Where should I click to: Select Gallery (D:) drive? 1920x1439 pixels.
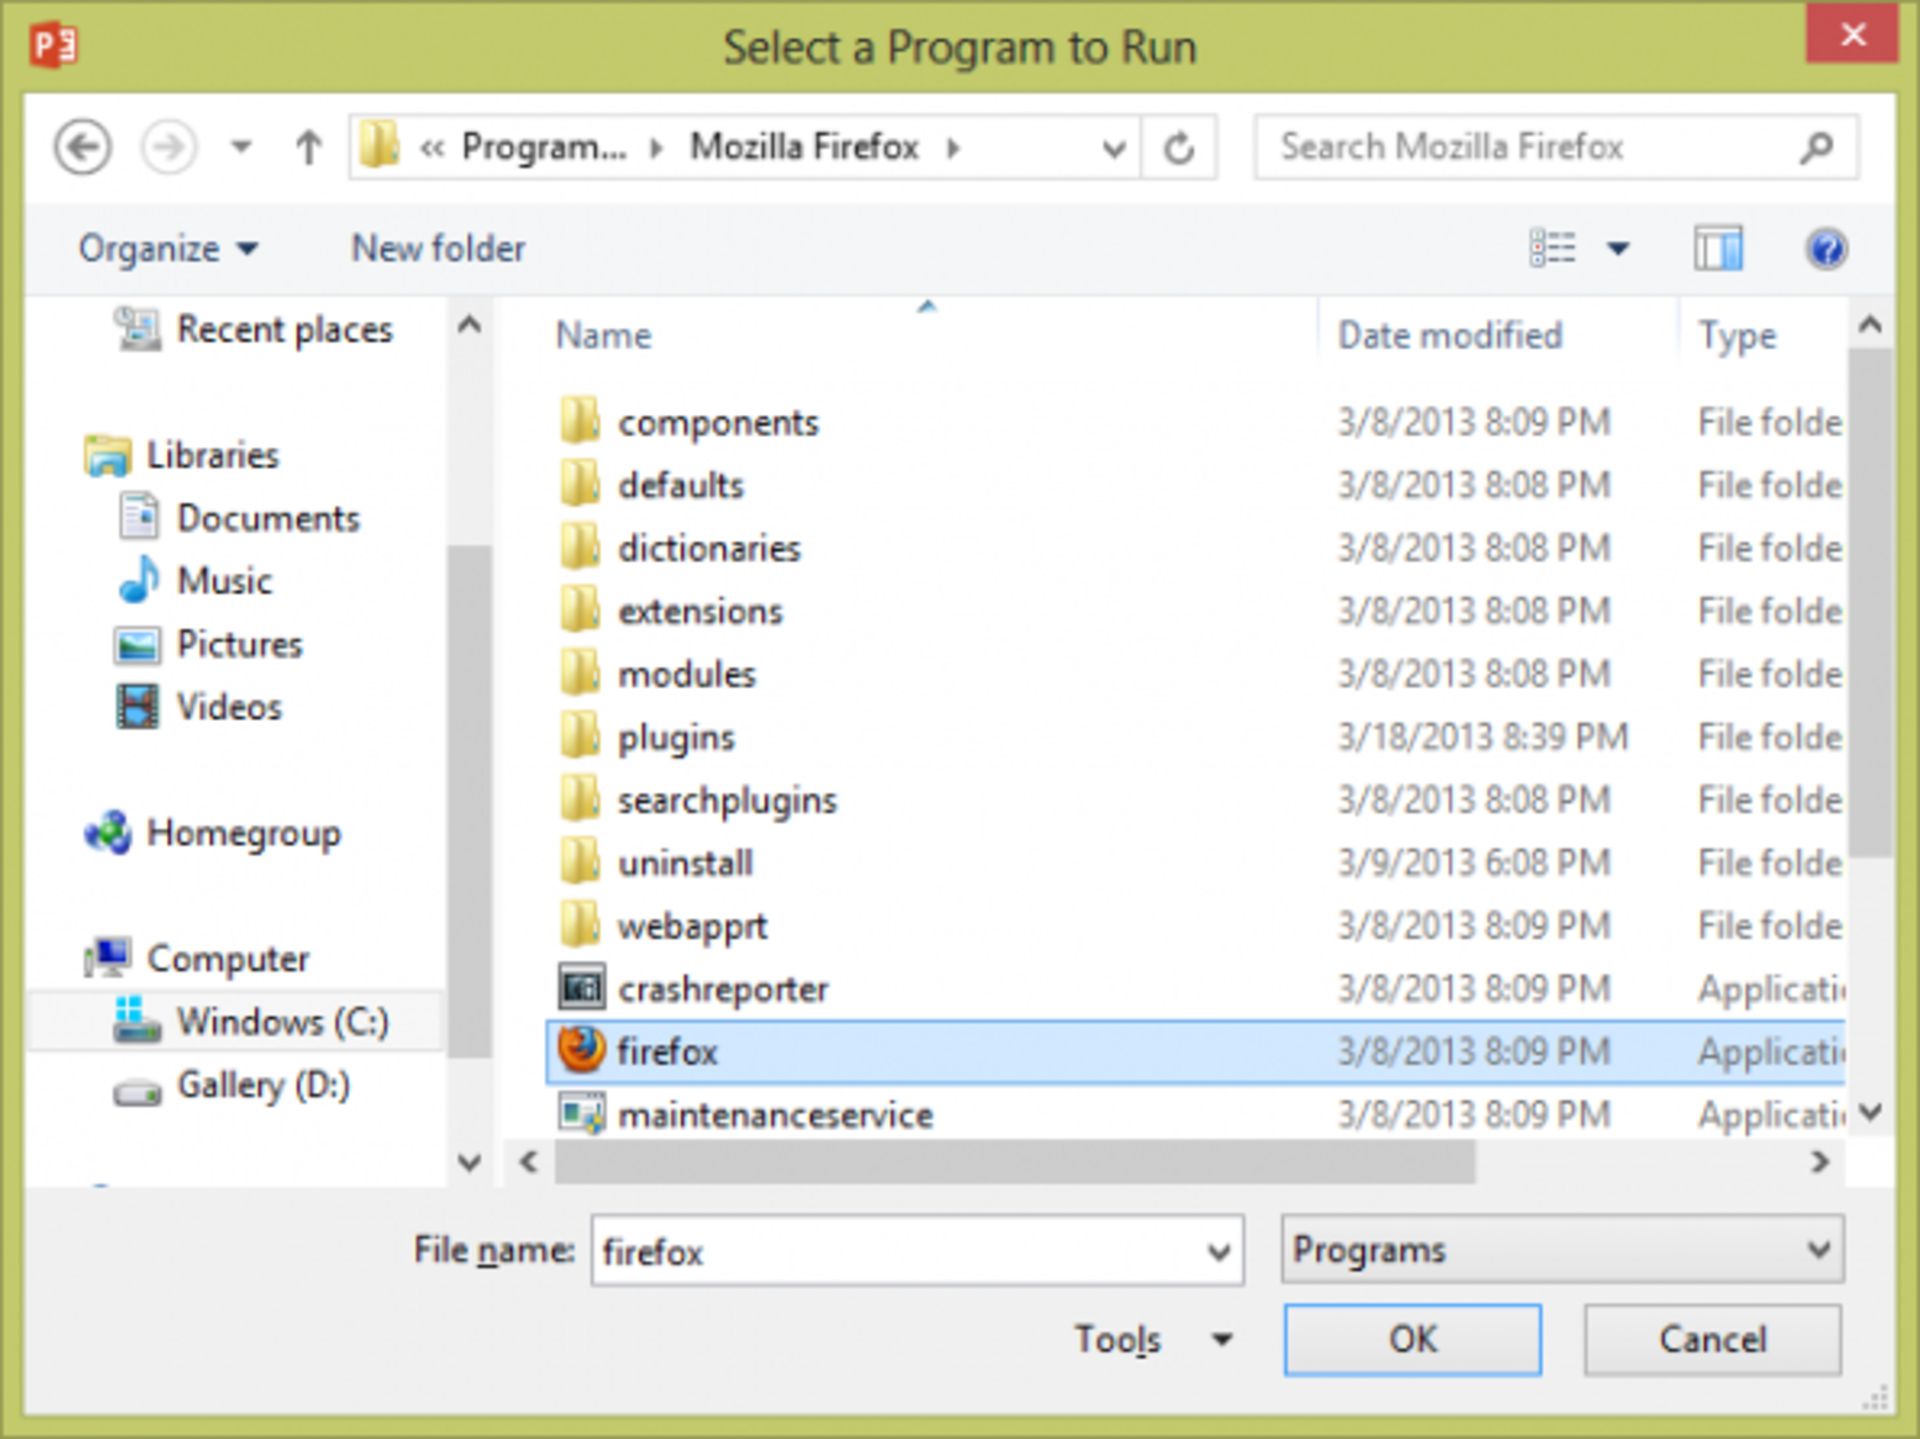pos(233,1085)
